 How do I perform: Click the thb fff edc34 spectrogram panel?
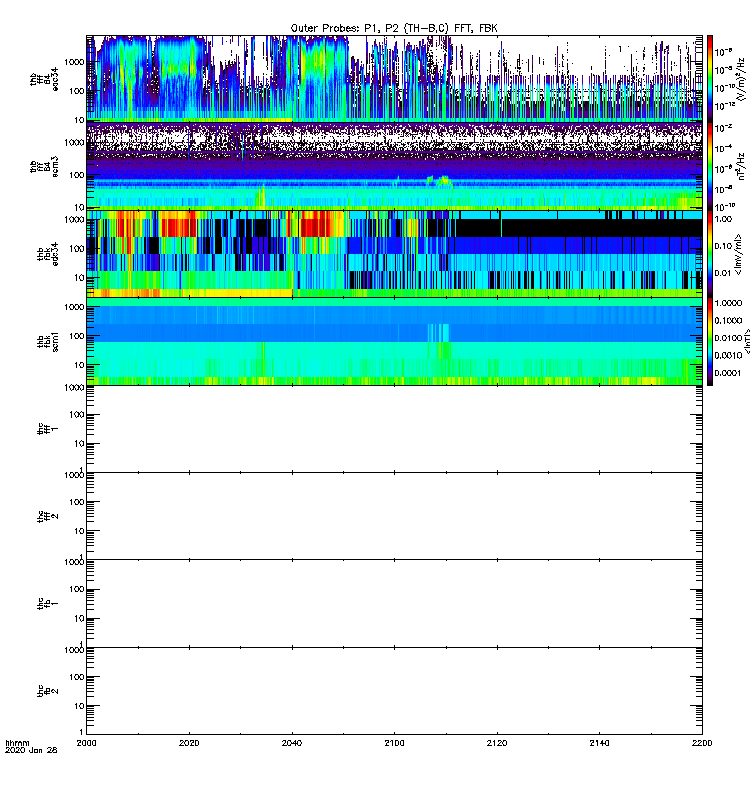point(394,78)
